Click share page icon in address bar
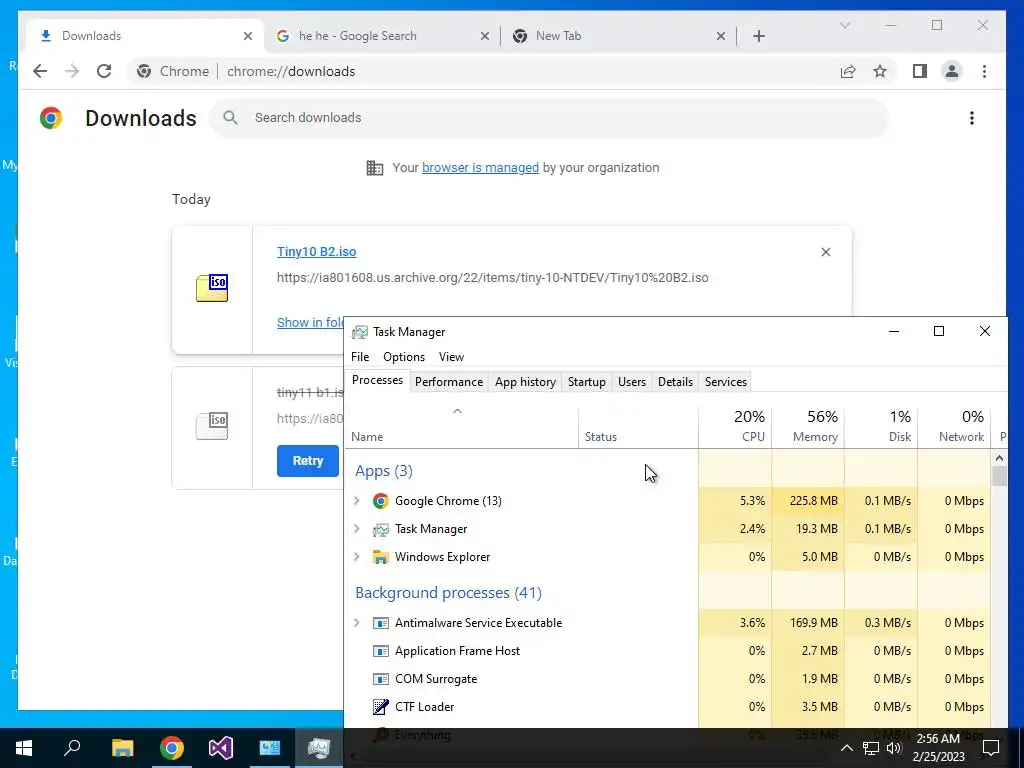The image size is (1024, 768). (x=848, y=71)
